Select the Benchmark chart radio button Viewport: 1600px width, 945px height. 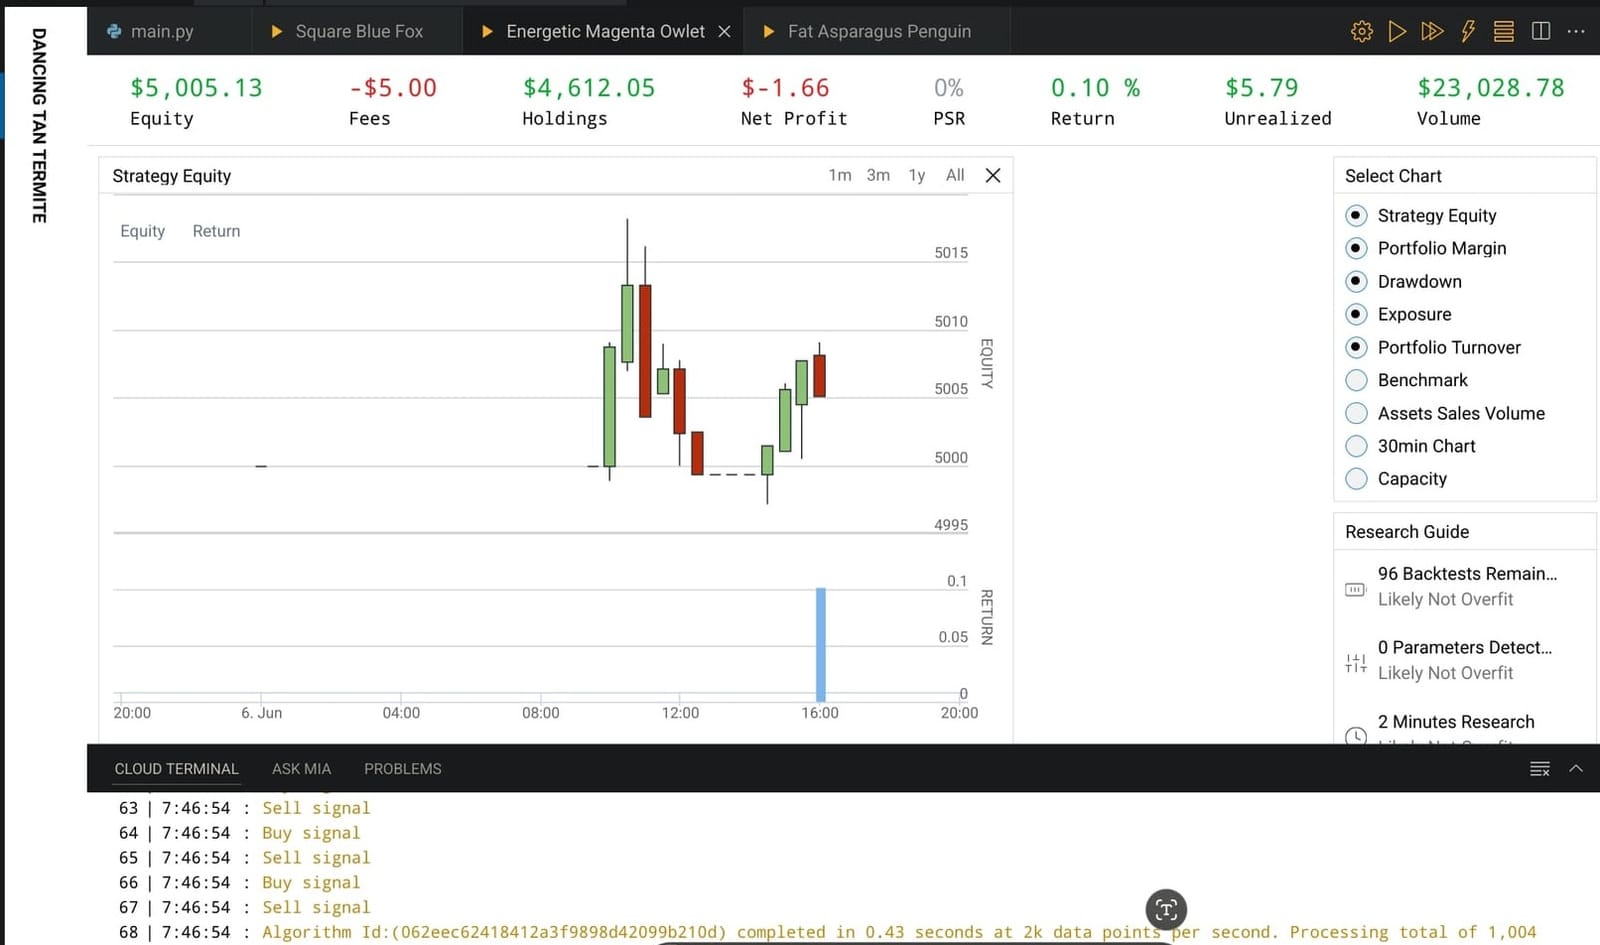(x=1356, y=380)
